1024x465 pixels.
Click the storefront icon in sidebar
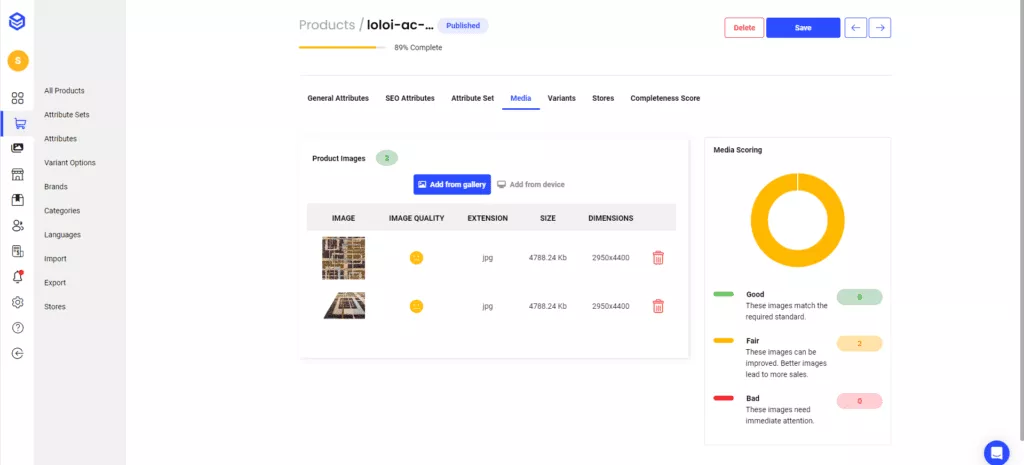pyautogui.click(x=17, y=174)
